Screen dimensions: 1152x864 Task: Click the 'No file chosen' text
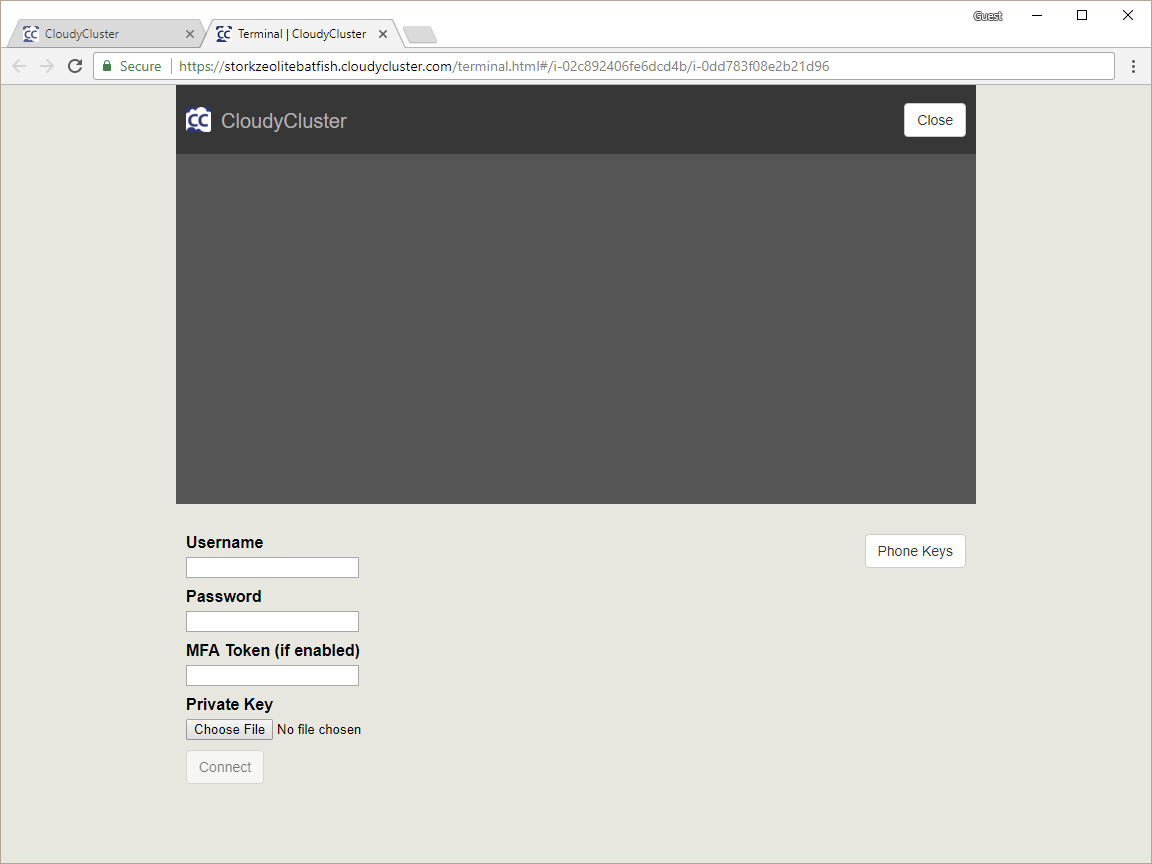(319, 730)
